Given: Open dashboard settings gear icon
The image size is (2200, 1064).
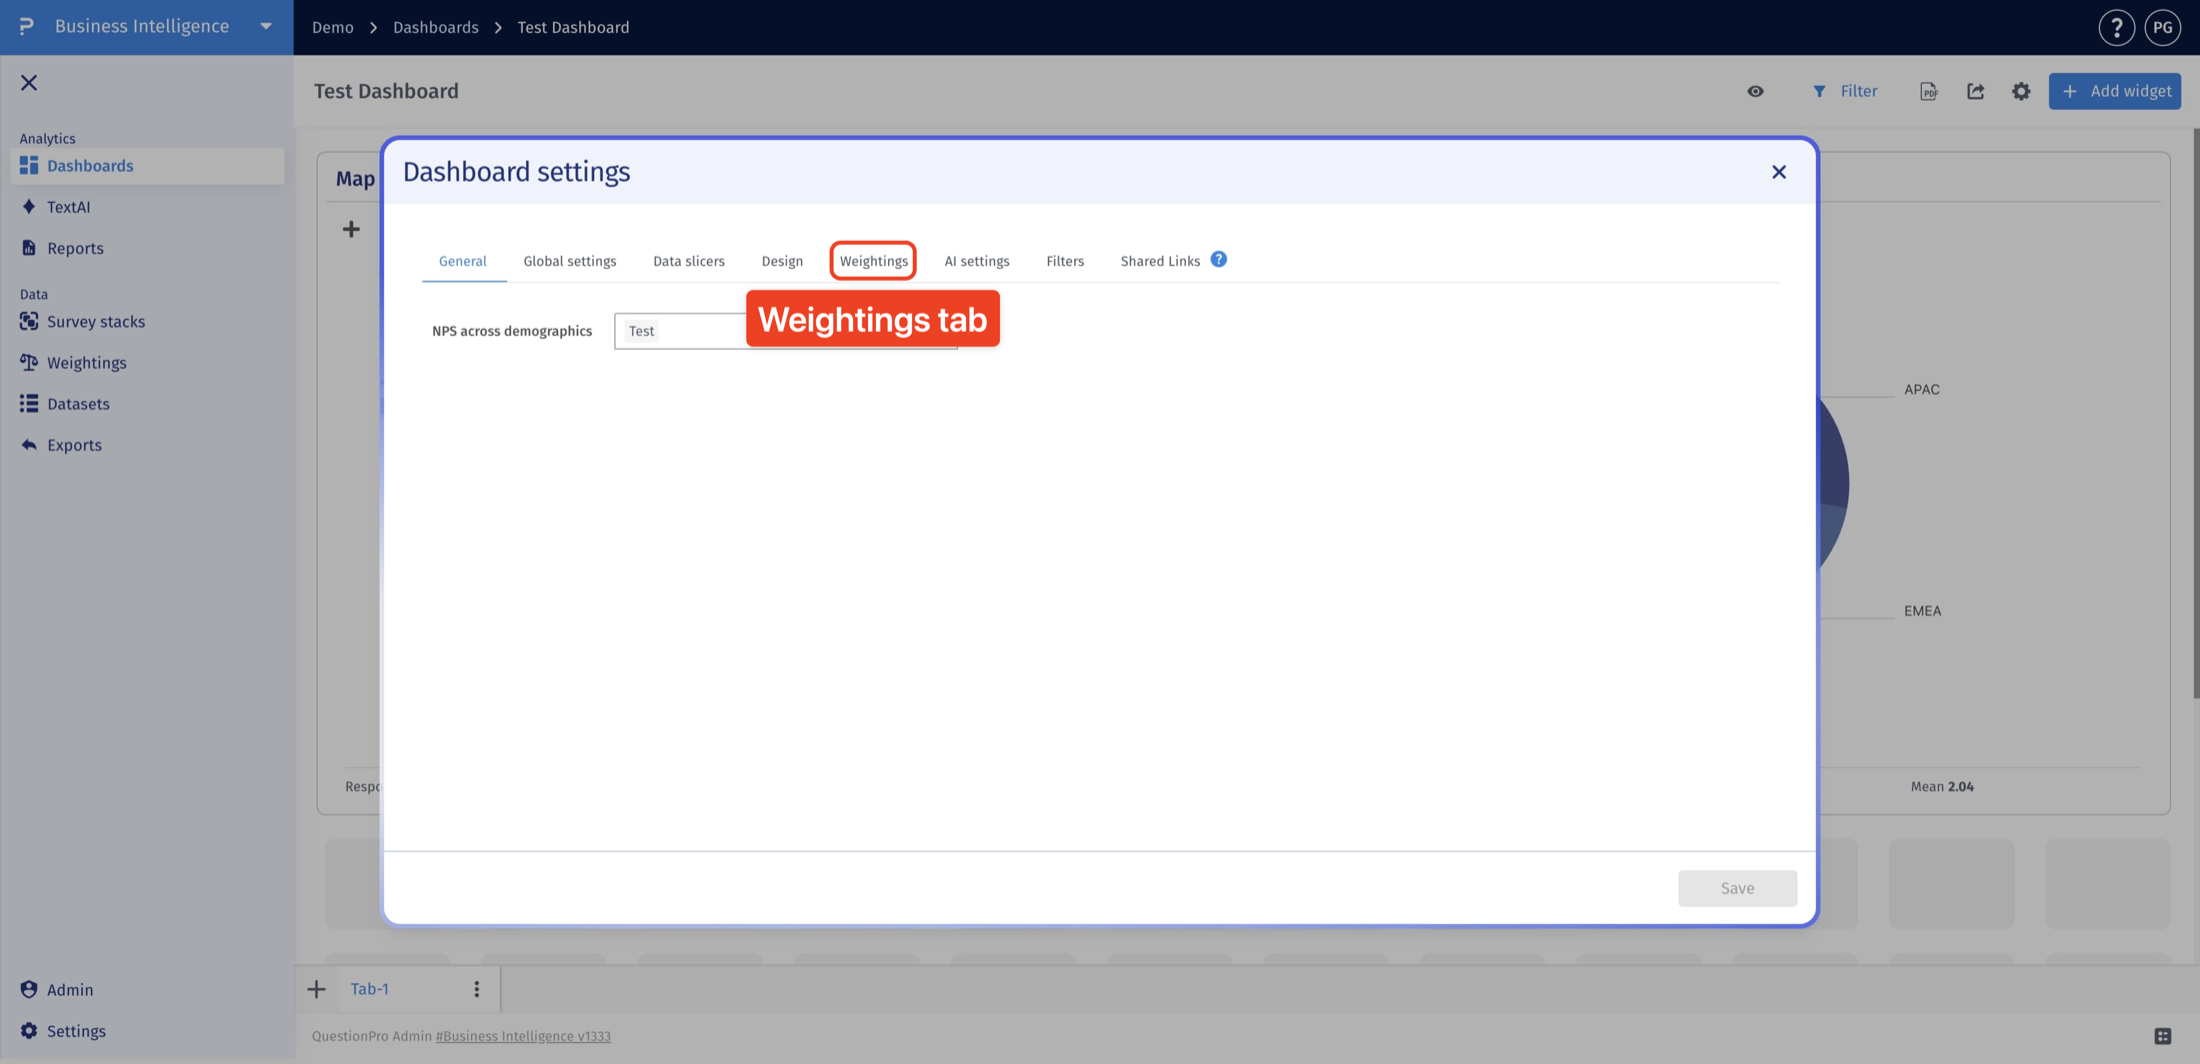Looking at the screenshot, I should (x=2021, y=91).
